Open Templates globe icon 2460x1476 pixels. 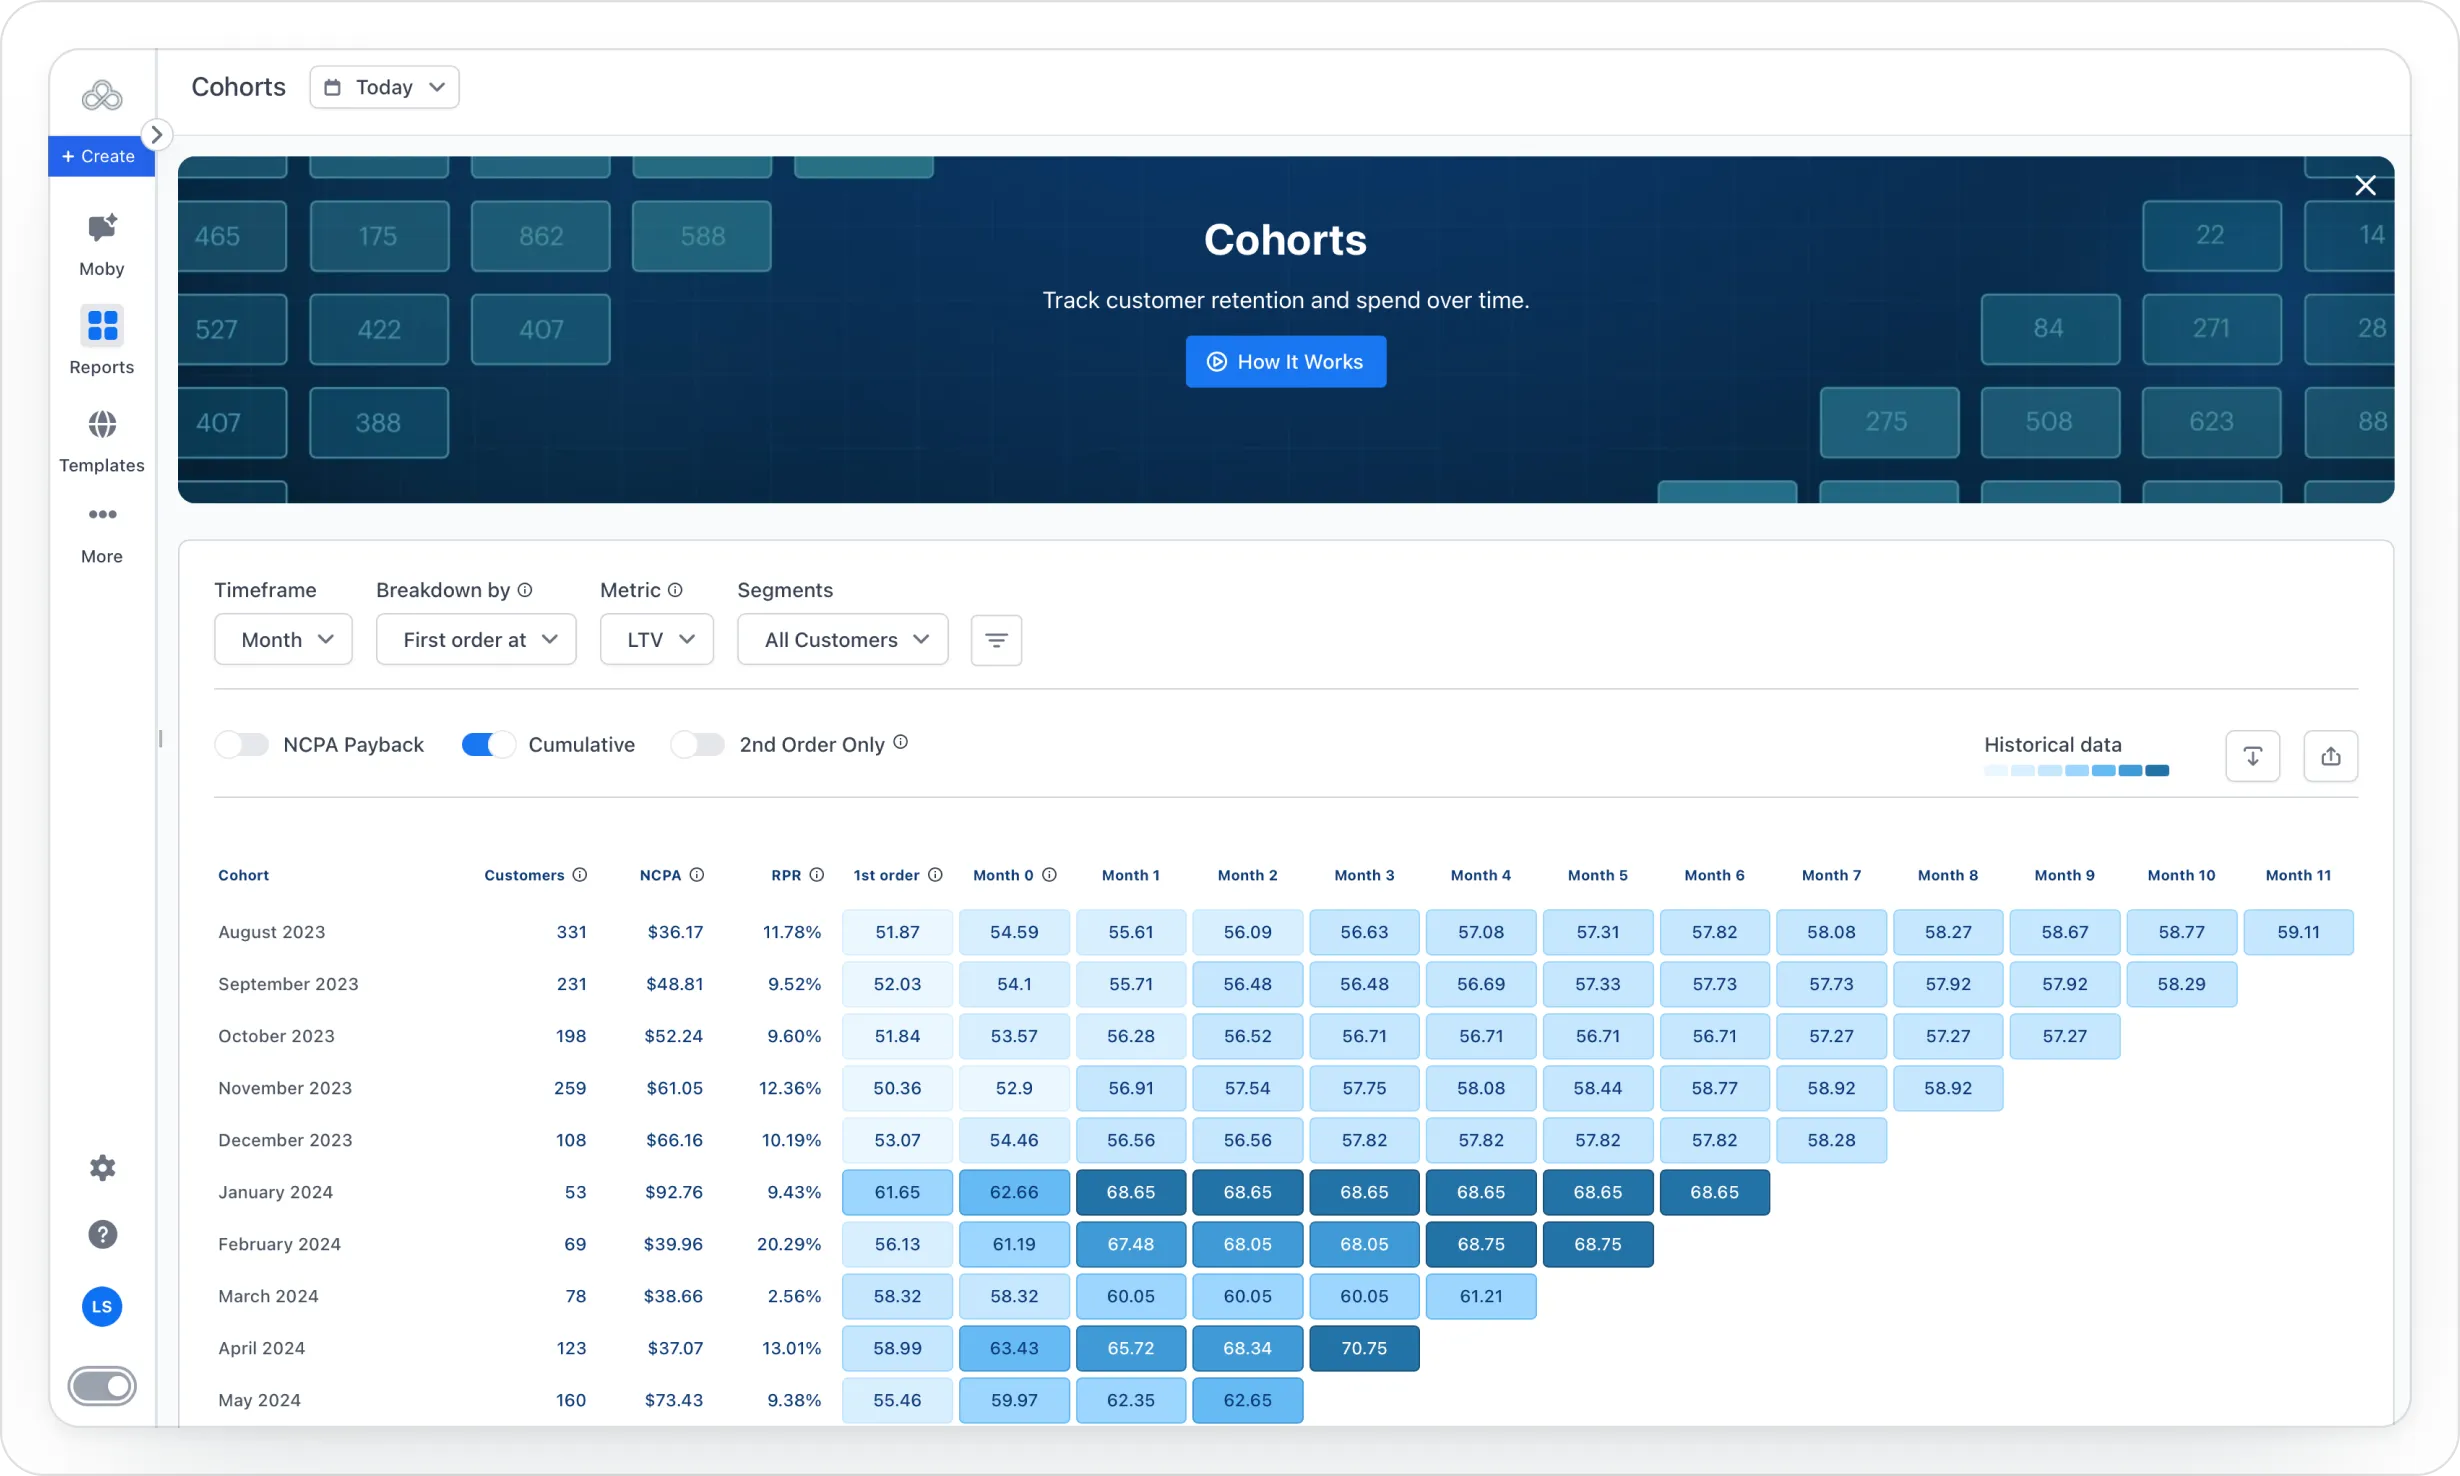102,425
